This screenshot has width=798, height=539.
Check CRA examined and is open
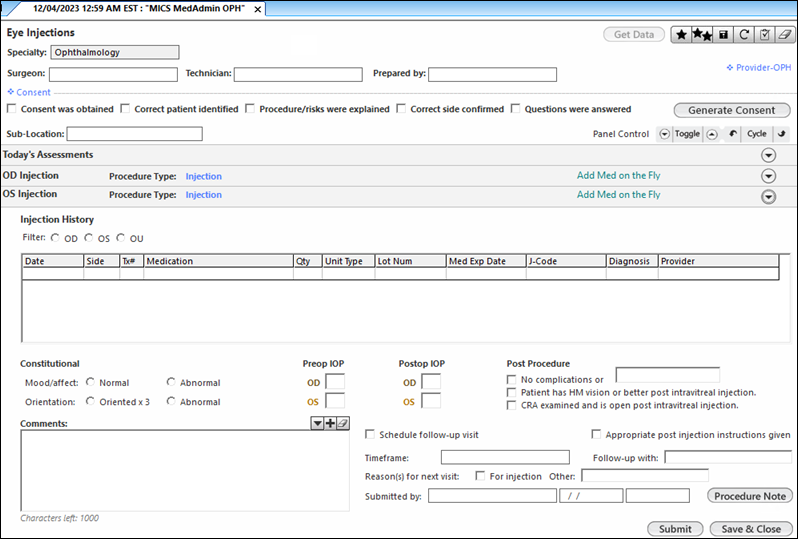pos(511,405)
